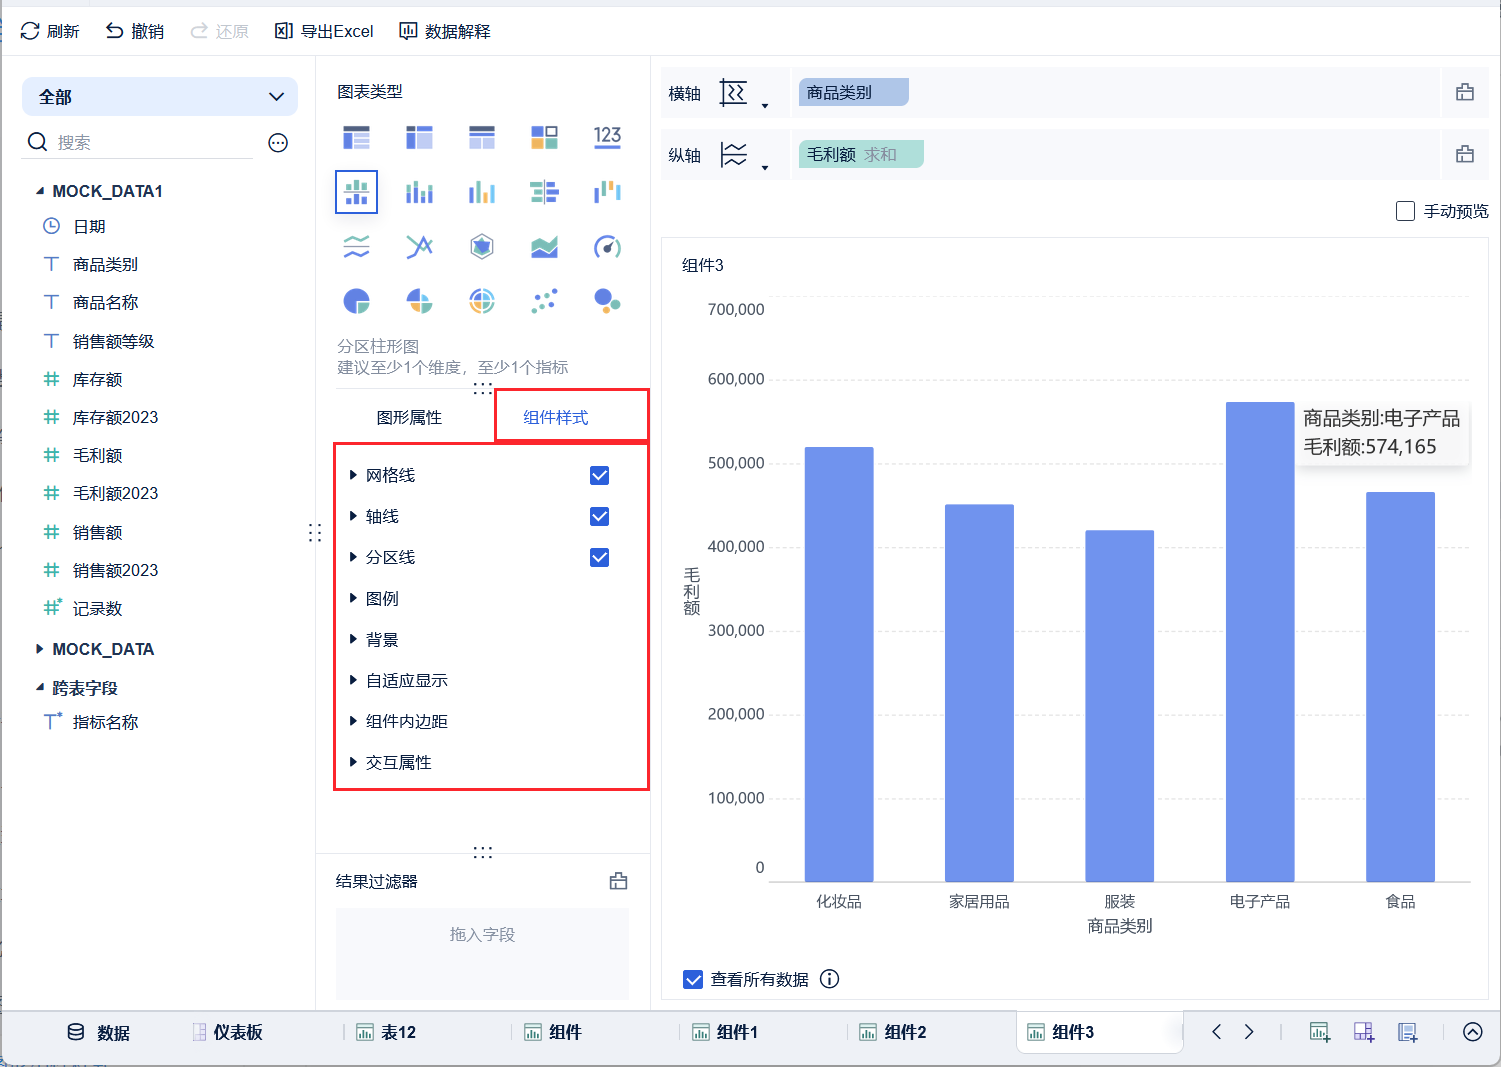The image size is (1501, 1067).
Task: Switch to the 表12 tab
Action: coord(386,1032)
